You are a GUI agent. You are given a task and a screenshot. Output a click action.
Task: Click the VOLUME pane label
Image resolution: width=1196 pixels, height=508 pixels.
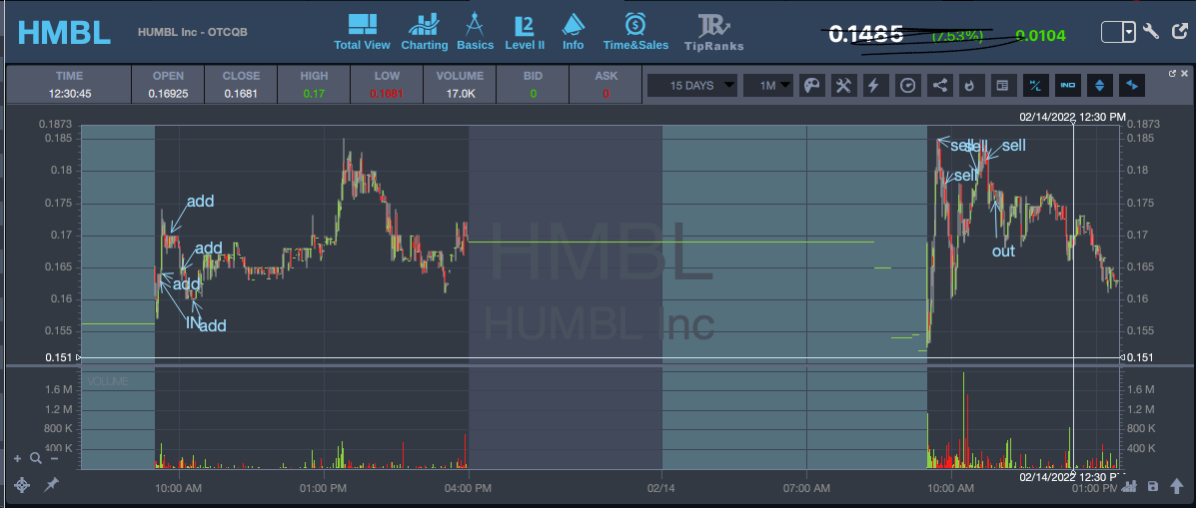tap(107, 381)
